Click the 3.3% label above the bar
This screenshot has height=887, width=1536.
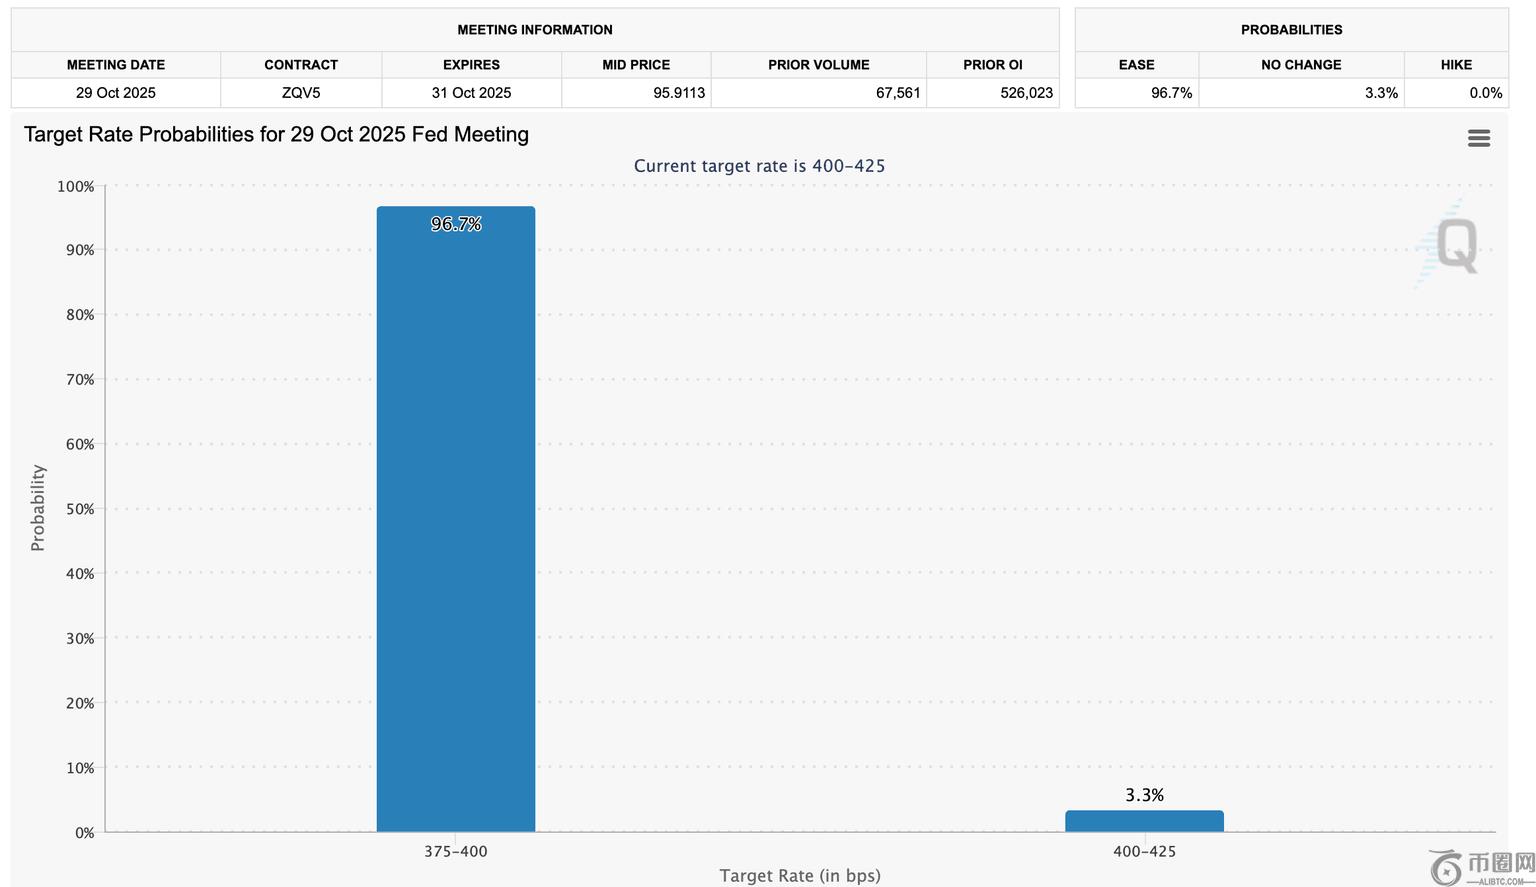pos(1144,795)
